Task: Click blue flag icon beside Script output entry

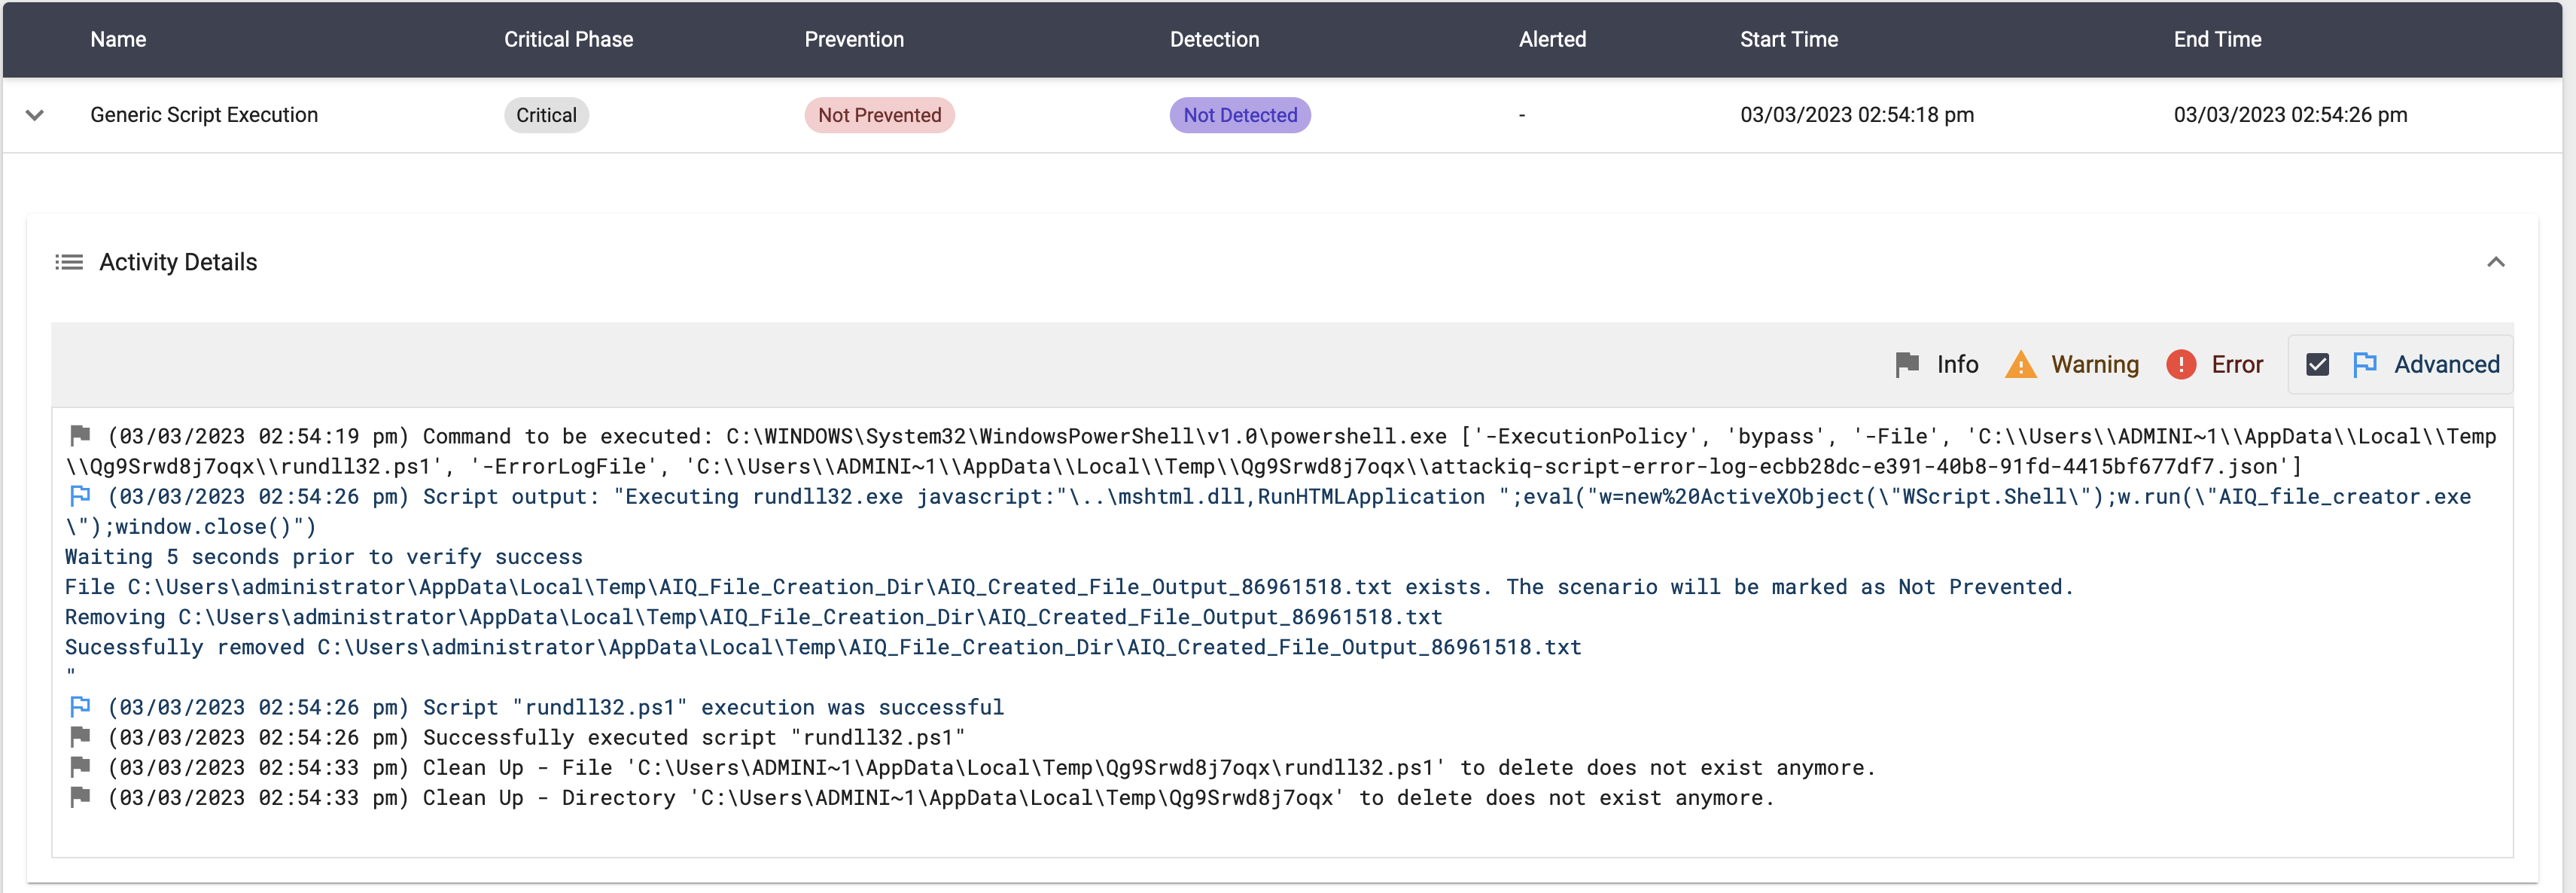Action: coord(80,495)
